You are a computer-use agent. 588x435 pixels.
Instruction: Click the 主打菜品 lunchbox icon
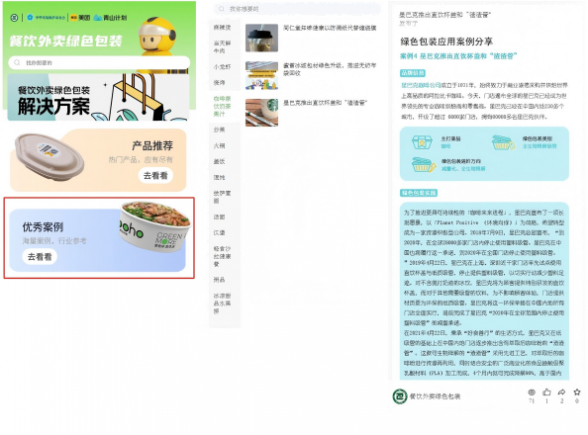tap(422, 142)
